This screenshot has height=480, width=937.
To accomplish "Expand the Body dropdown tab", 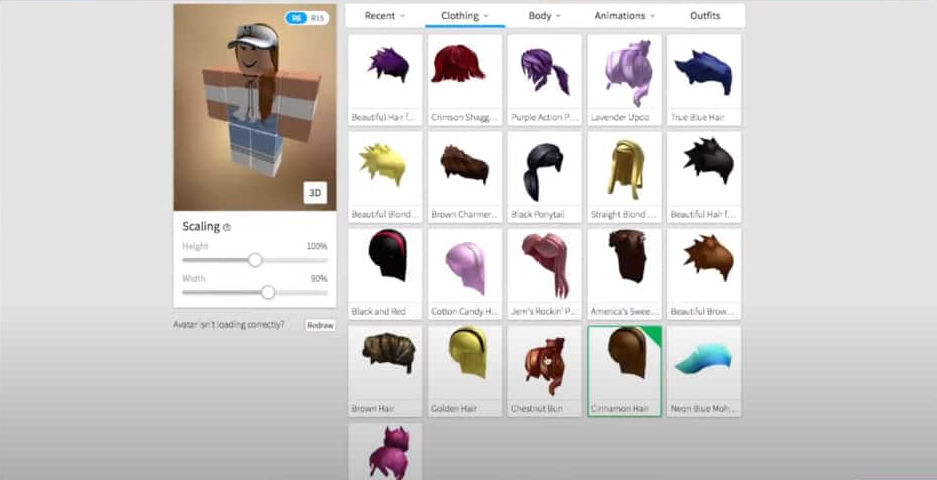I will [544, 16].
